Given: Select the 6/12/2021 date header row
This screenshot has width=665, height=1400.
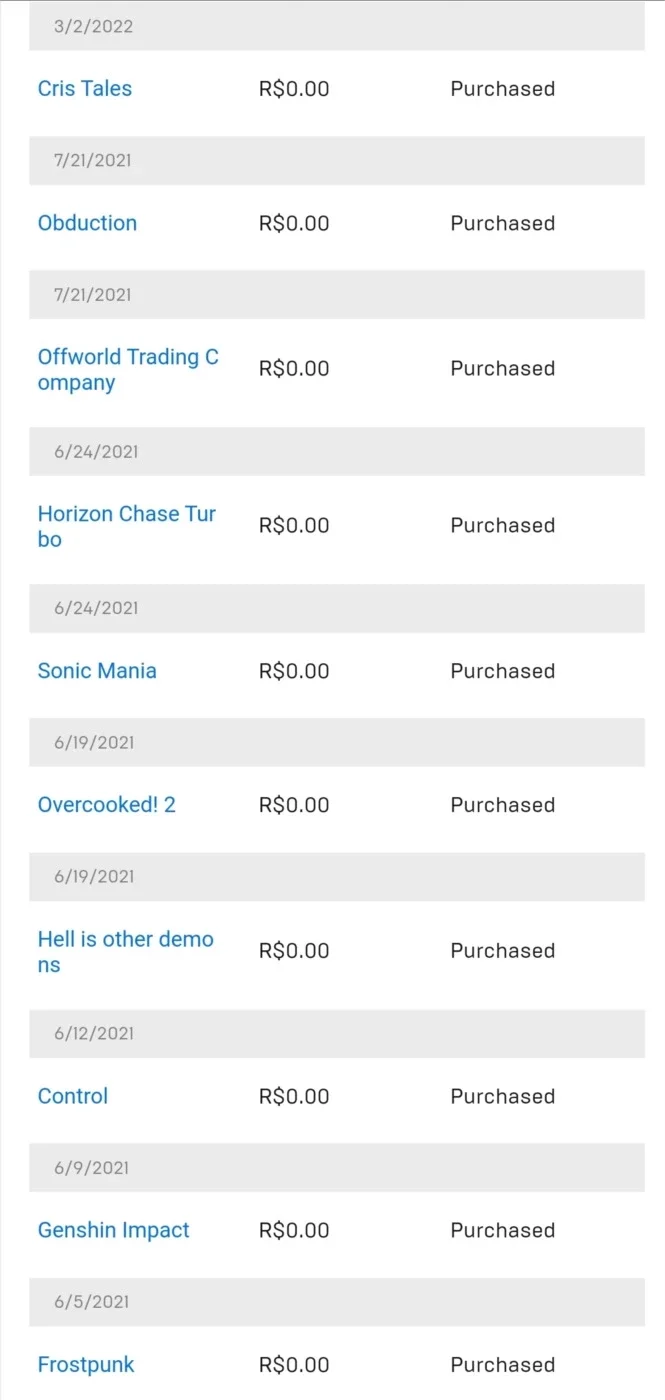Looking at the screenshot, I should [x=337, y=1033].
